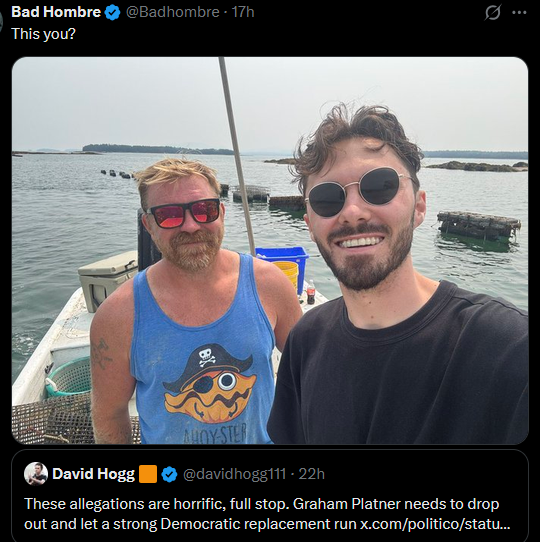540x542 pixels.
Task: Click David Hogg's blue verified checkmark
Action: [x=169, y=474]
